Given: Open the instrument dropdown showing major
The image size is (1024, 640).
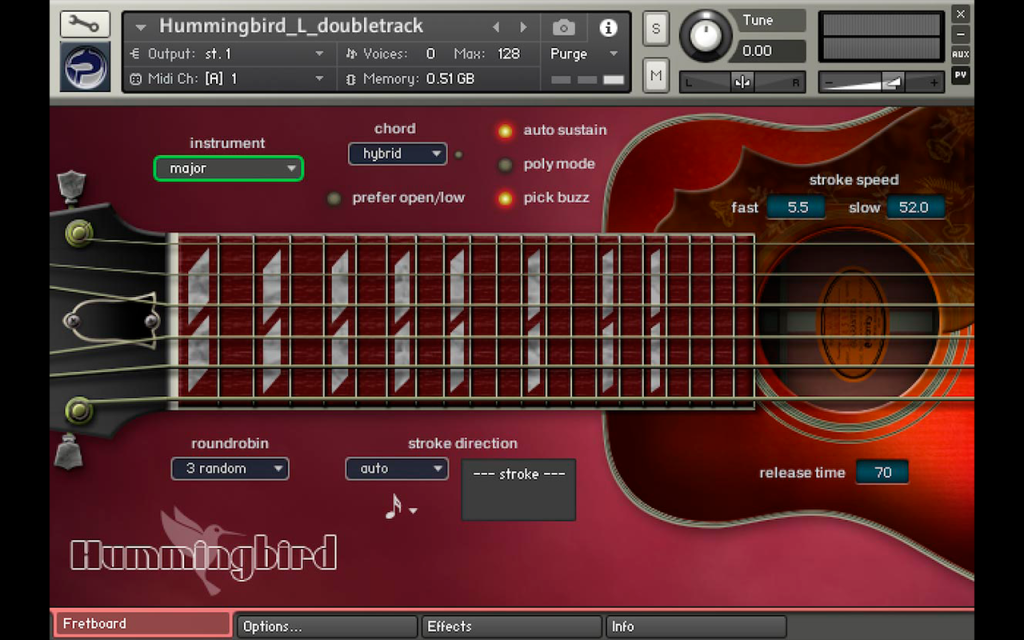Looking at the screenshot, I should pos(229,168).
